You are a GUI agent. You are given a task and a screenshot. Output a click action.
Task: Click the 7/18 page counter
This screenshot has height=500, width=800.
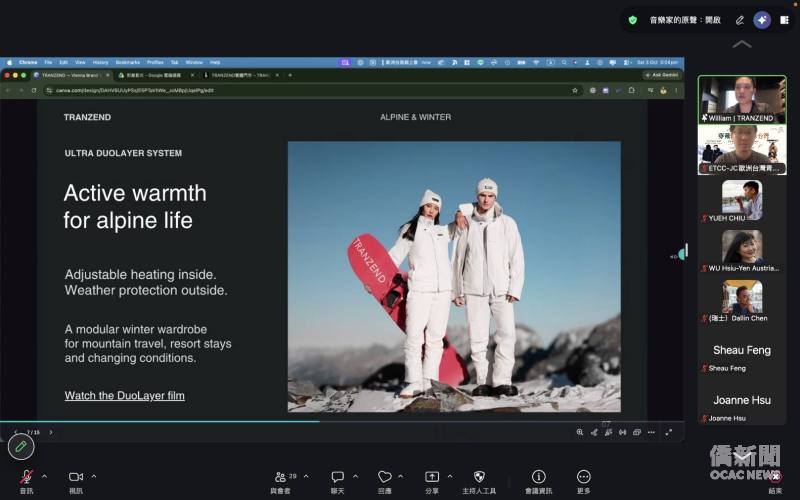(x=33, y=432)
